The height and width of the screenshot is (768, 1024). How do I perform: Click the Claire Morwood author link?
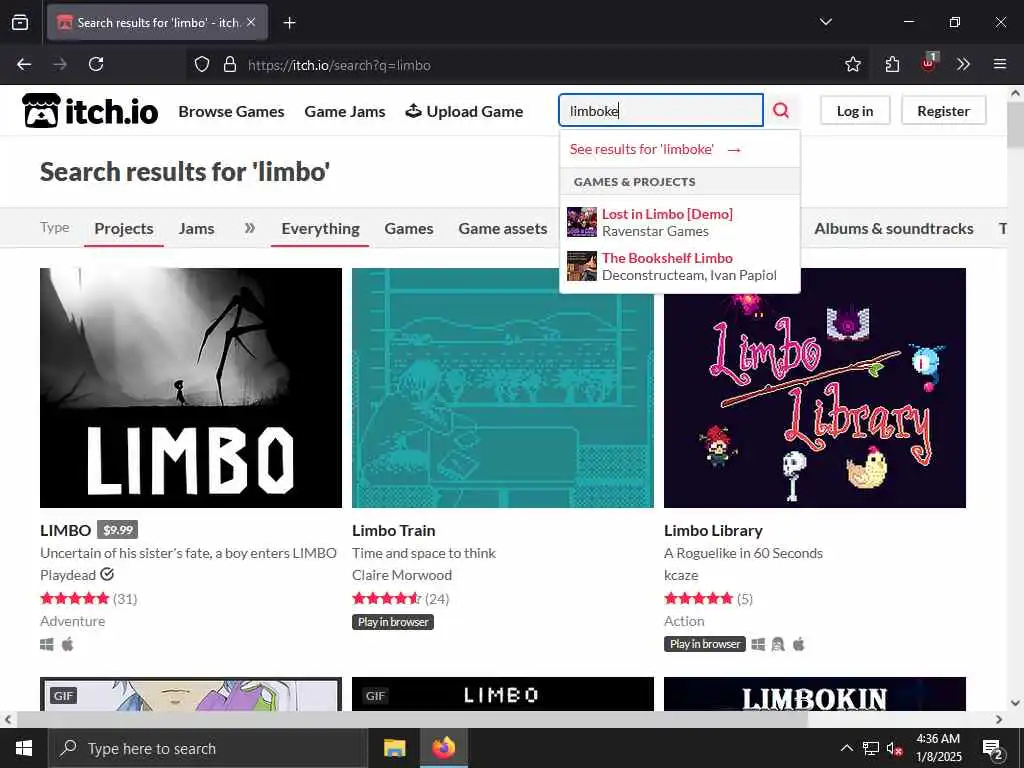tap(402, 575)
